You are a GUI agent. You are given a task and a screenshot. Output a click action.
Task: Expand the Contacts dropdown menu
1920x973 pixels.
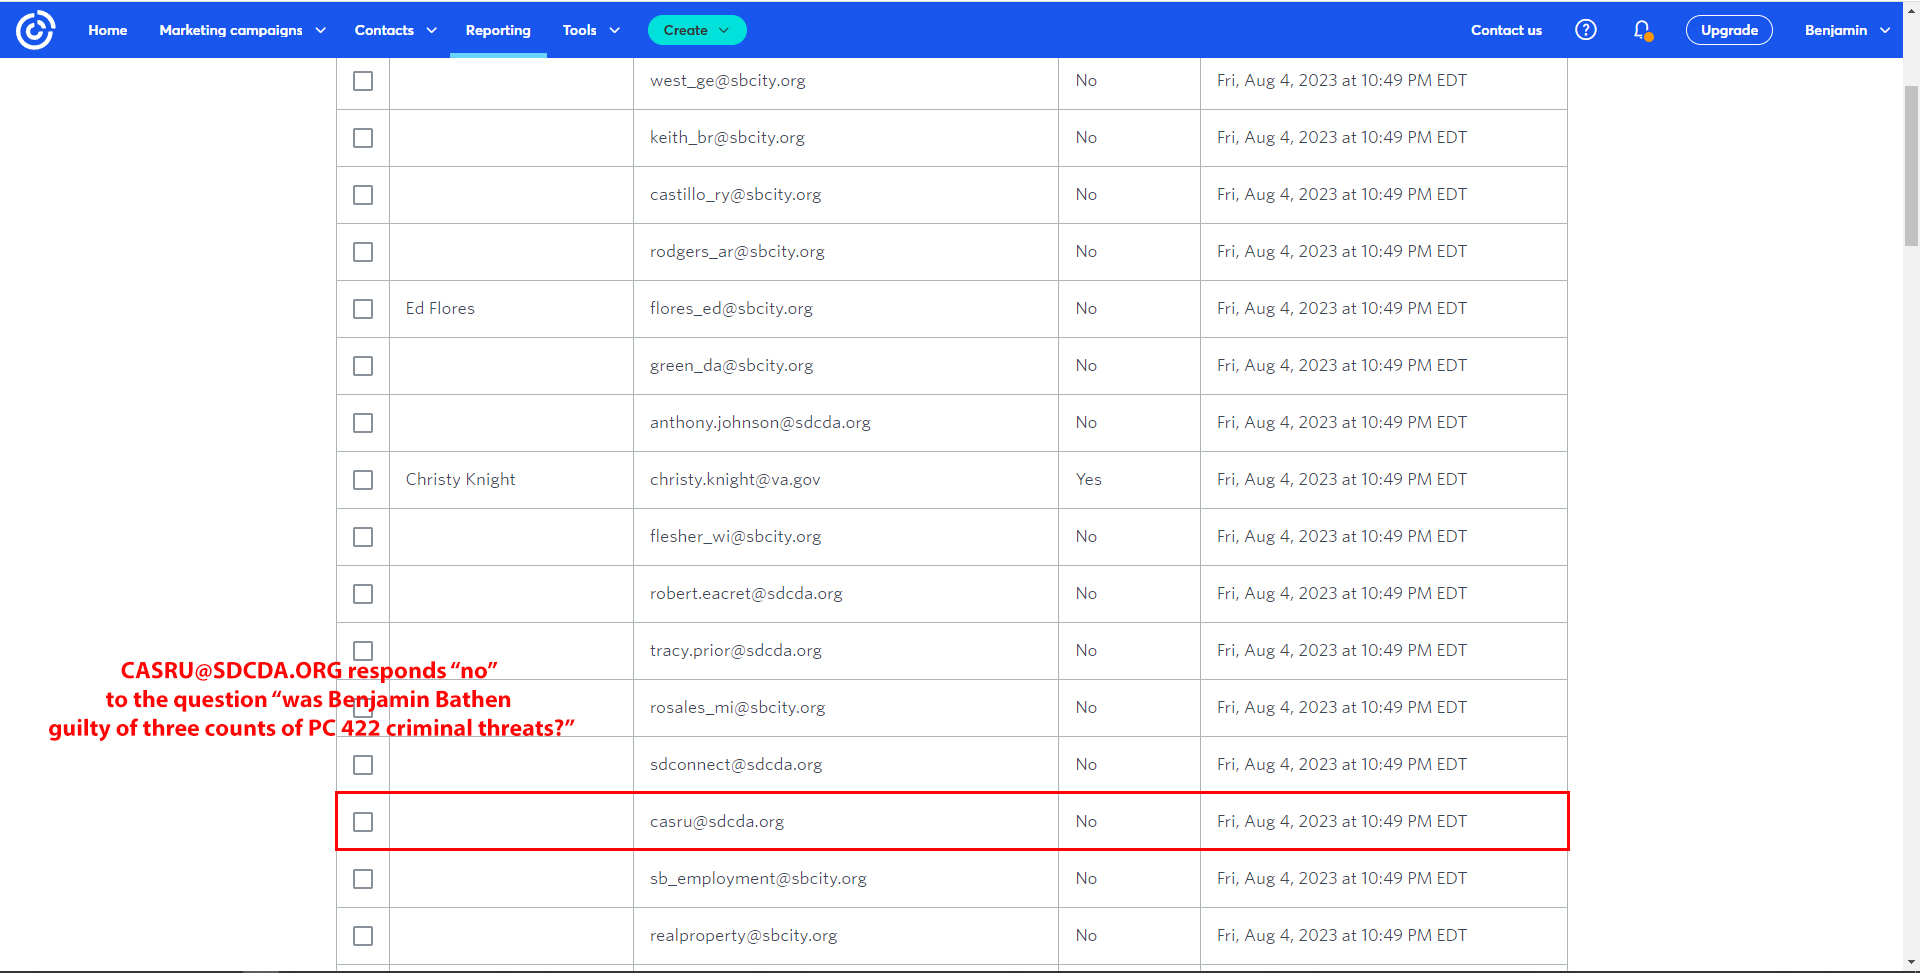(x=395, y=30)
